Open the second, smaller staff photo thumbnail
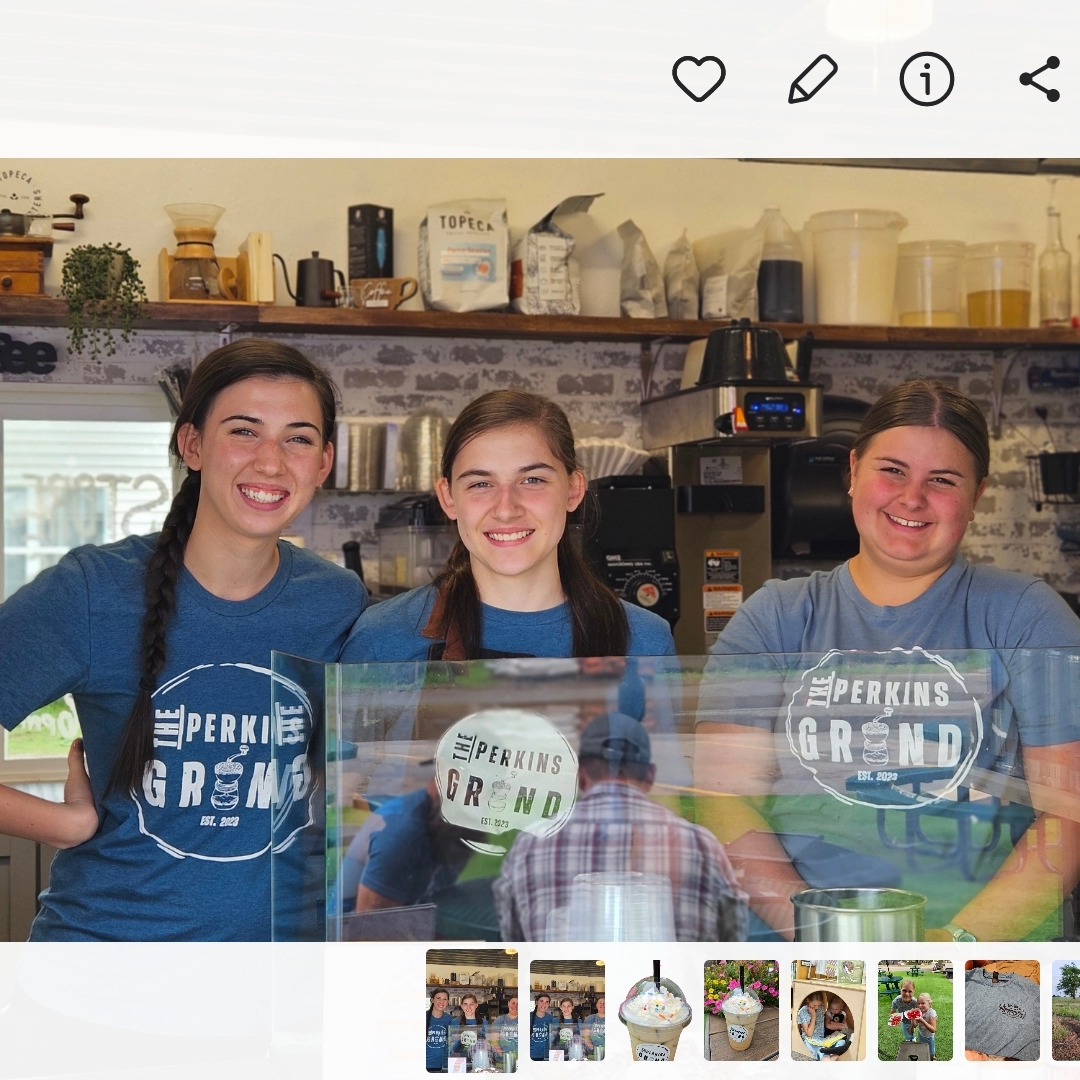Image resolution: width=1080 pixels, height=1080 pixels. pos(568,1010)
